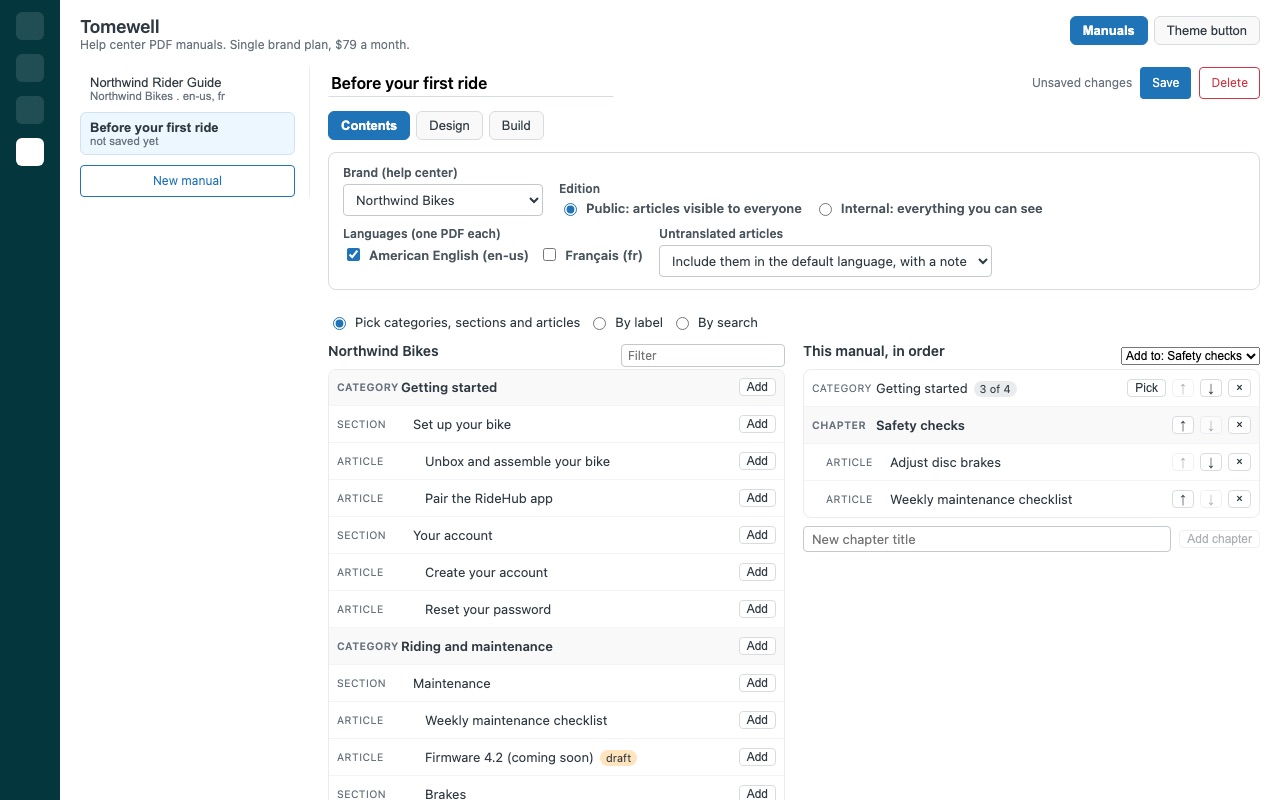The height and width of the screenshot is (800, 1280).
Task: Open Northwind Rider Guide manual in list
Action: tap(187, 89)
